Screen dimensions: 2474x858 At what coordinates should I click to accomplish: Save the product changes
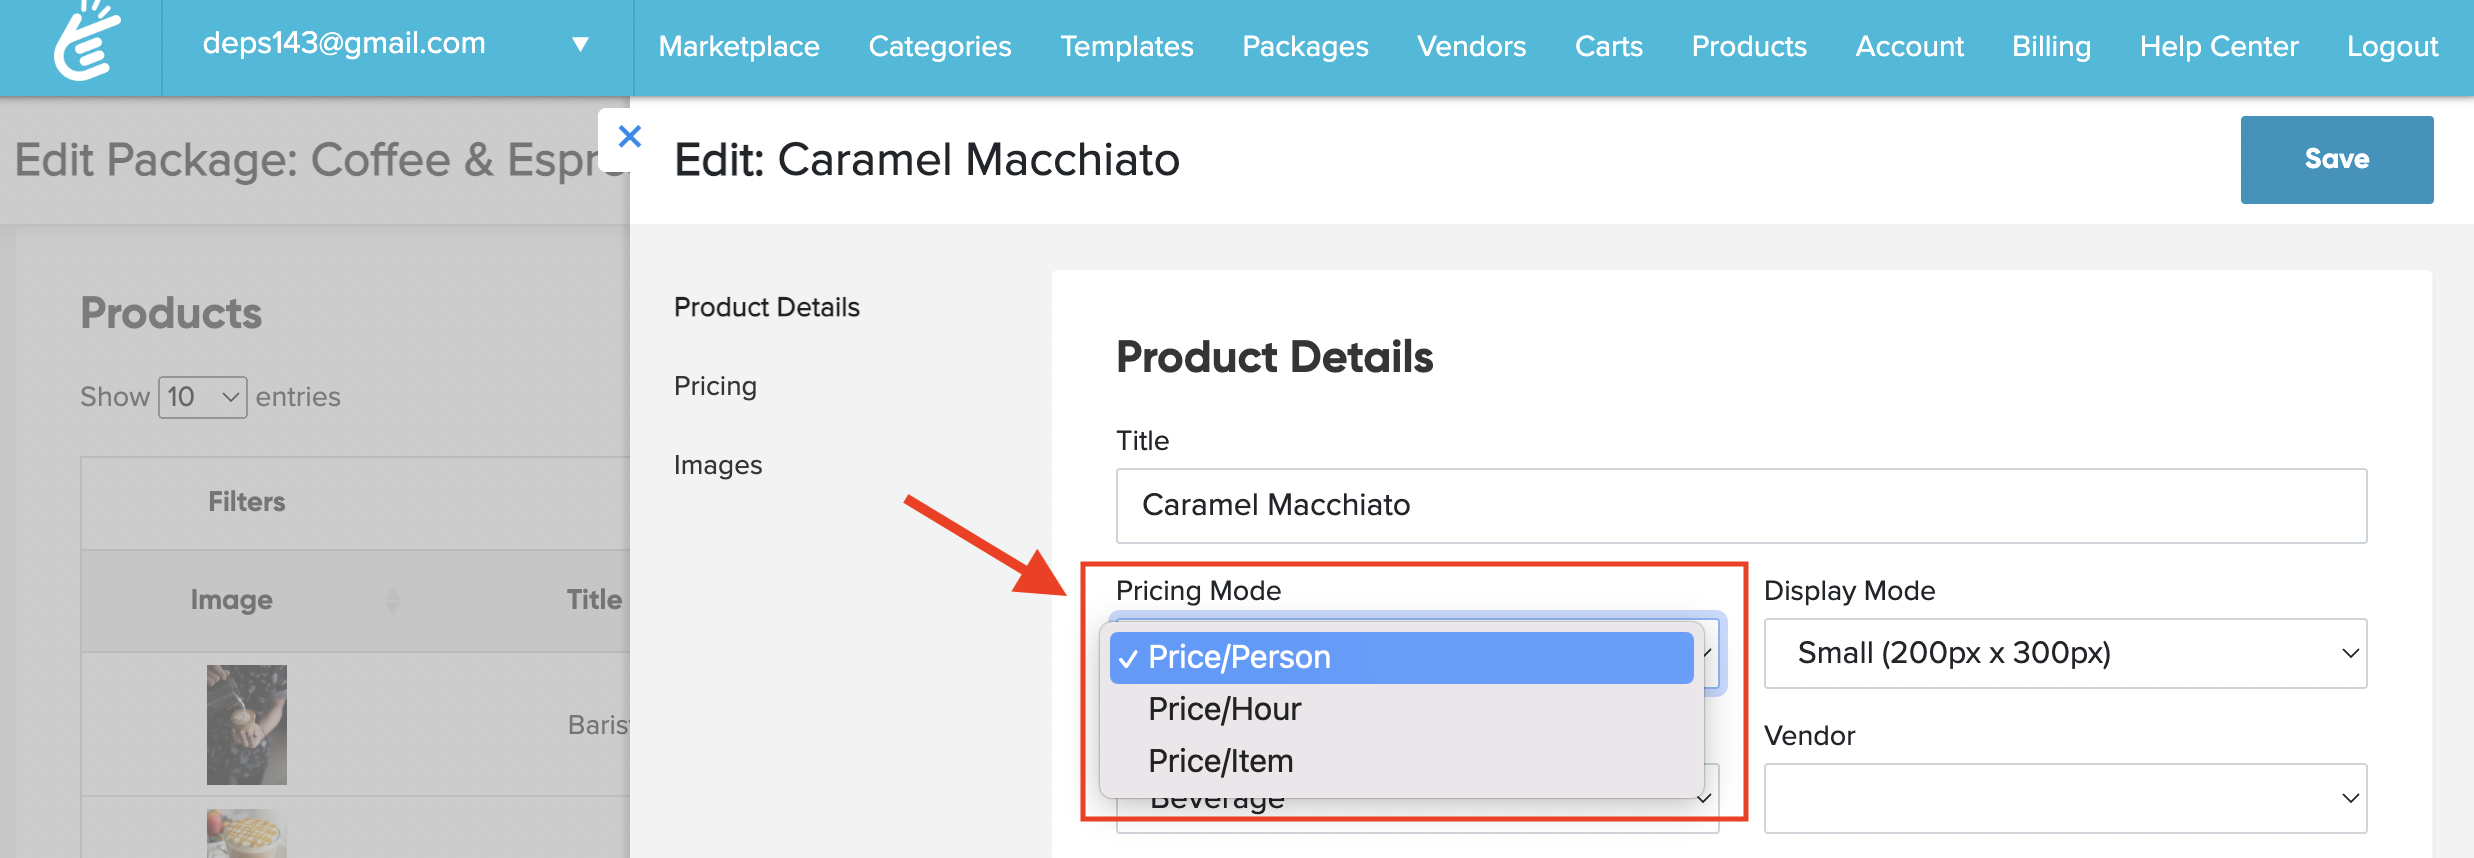(2336, 159)
